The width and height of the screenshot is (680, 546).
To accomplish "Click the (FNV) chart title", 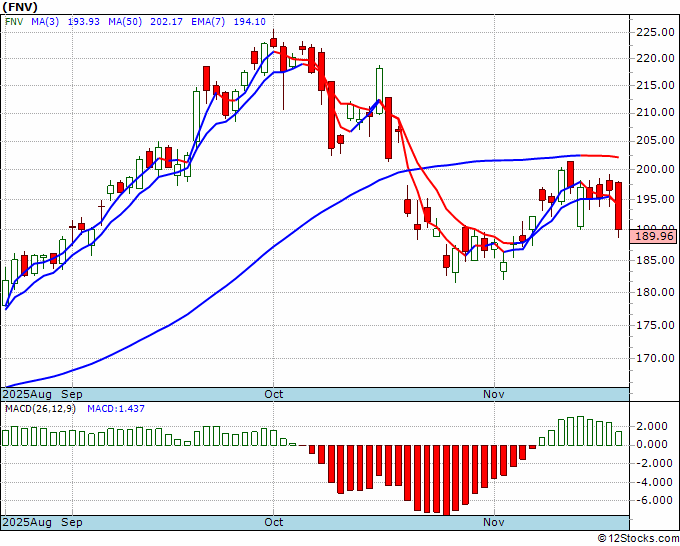I will (x=20, y=7).
